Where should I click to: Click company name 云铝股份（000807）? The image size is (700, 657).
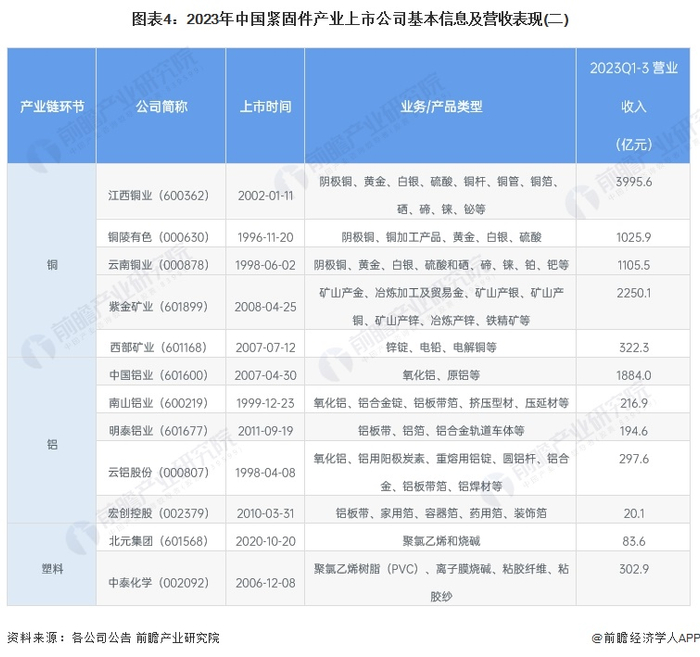click(x=158, y=472)
